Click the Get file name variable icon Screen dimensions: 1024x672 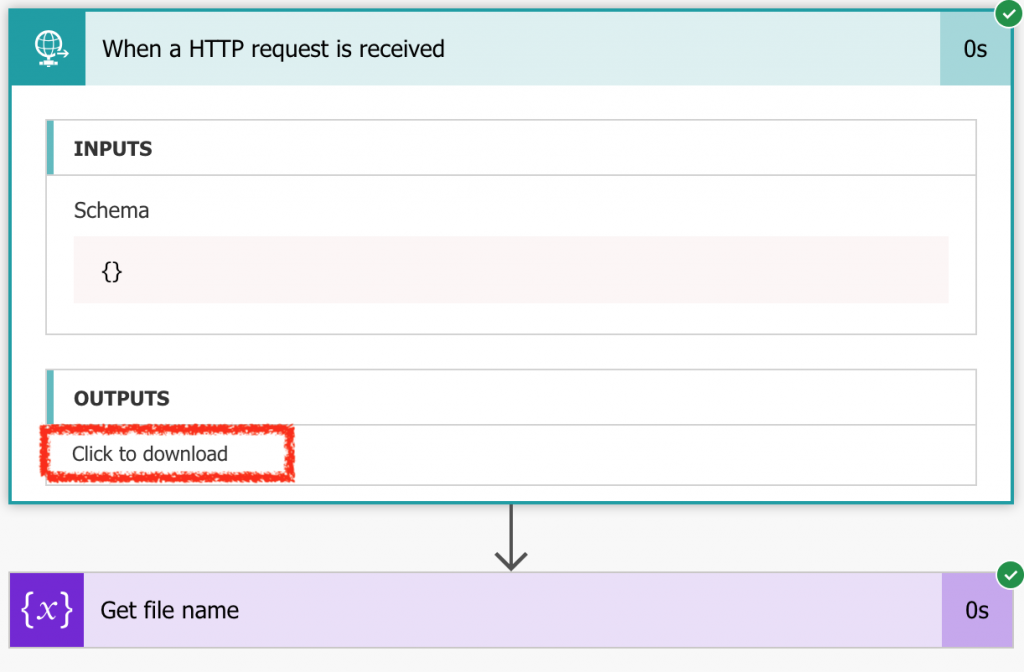47,610
